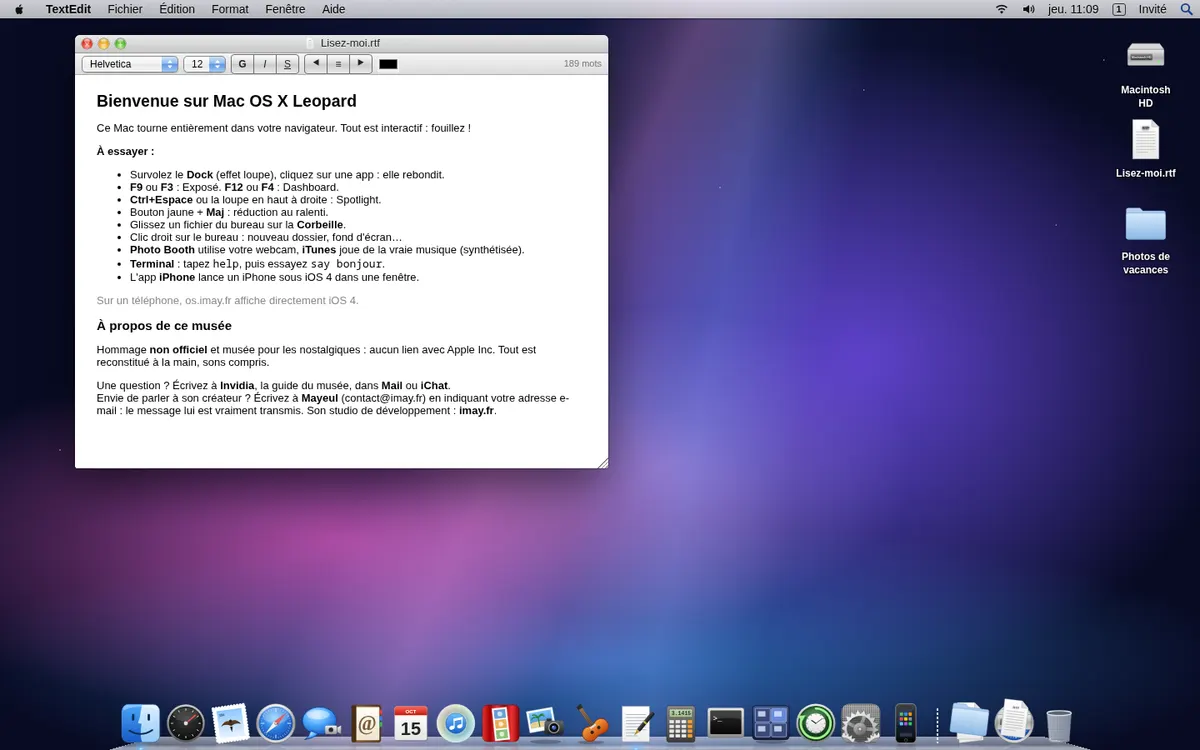Open the Fenêtre menu
1200x750 pixels.
286,9
